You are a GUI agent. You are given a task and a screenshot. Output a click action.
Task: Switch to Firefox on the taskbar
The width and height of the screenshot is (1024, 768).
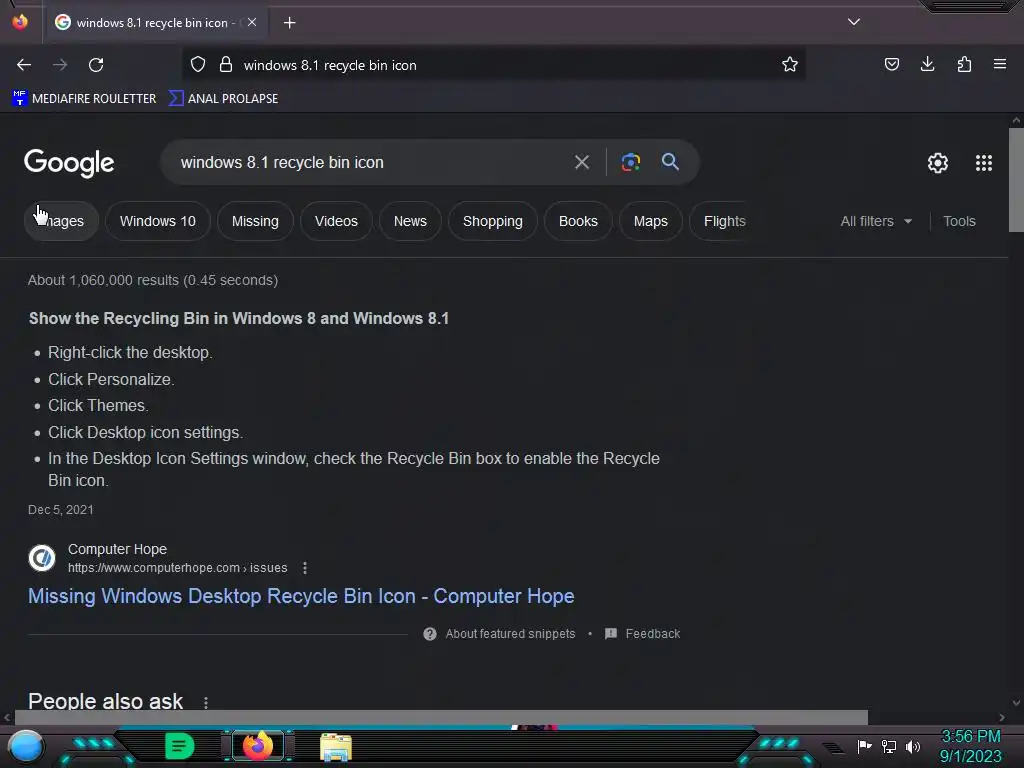click(x=257, y=746)
